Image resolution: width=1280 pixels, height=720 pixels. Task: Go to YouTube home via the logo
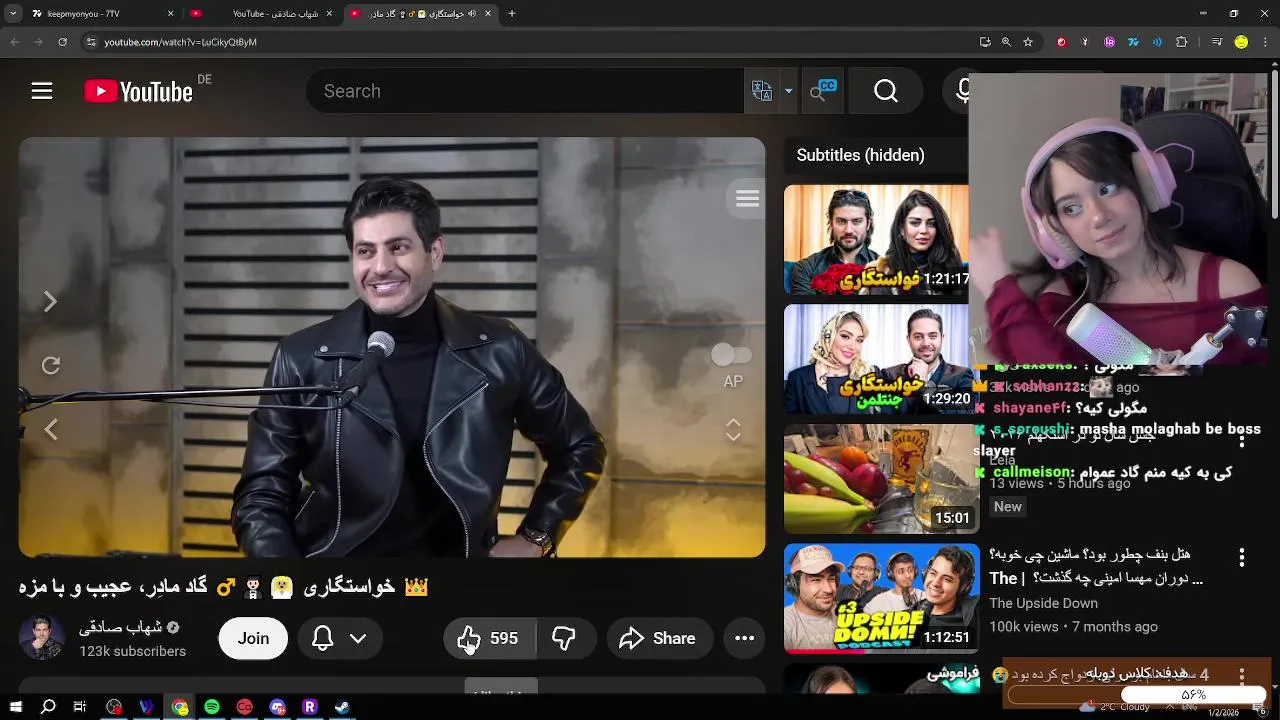click(x=138, y=91)
